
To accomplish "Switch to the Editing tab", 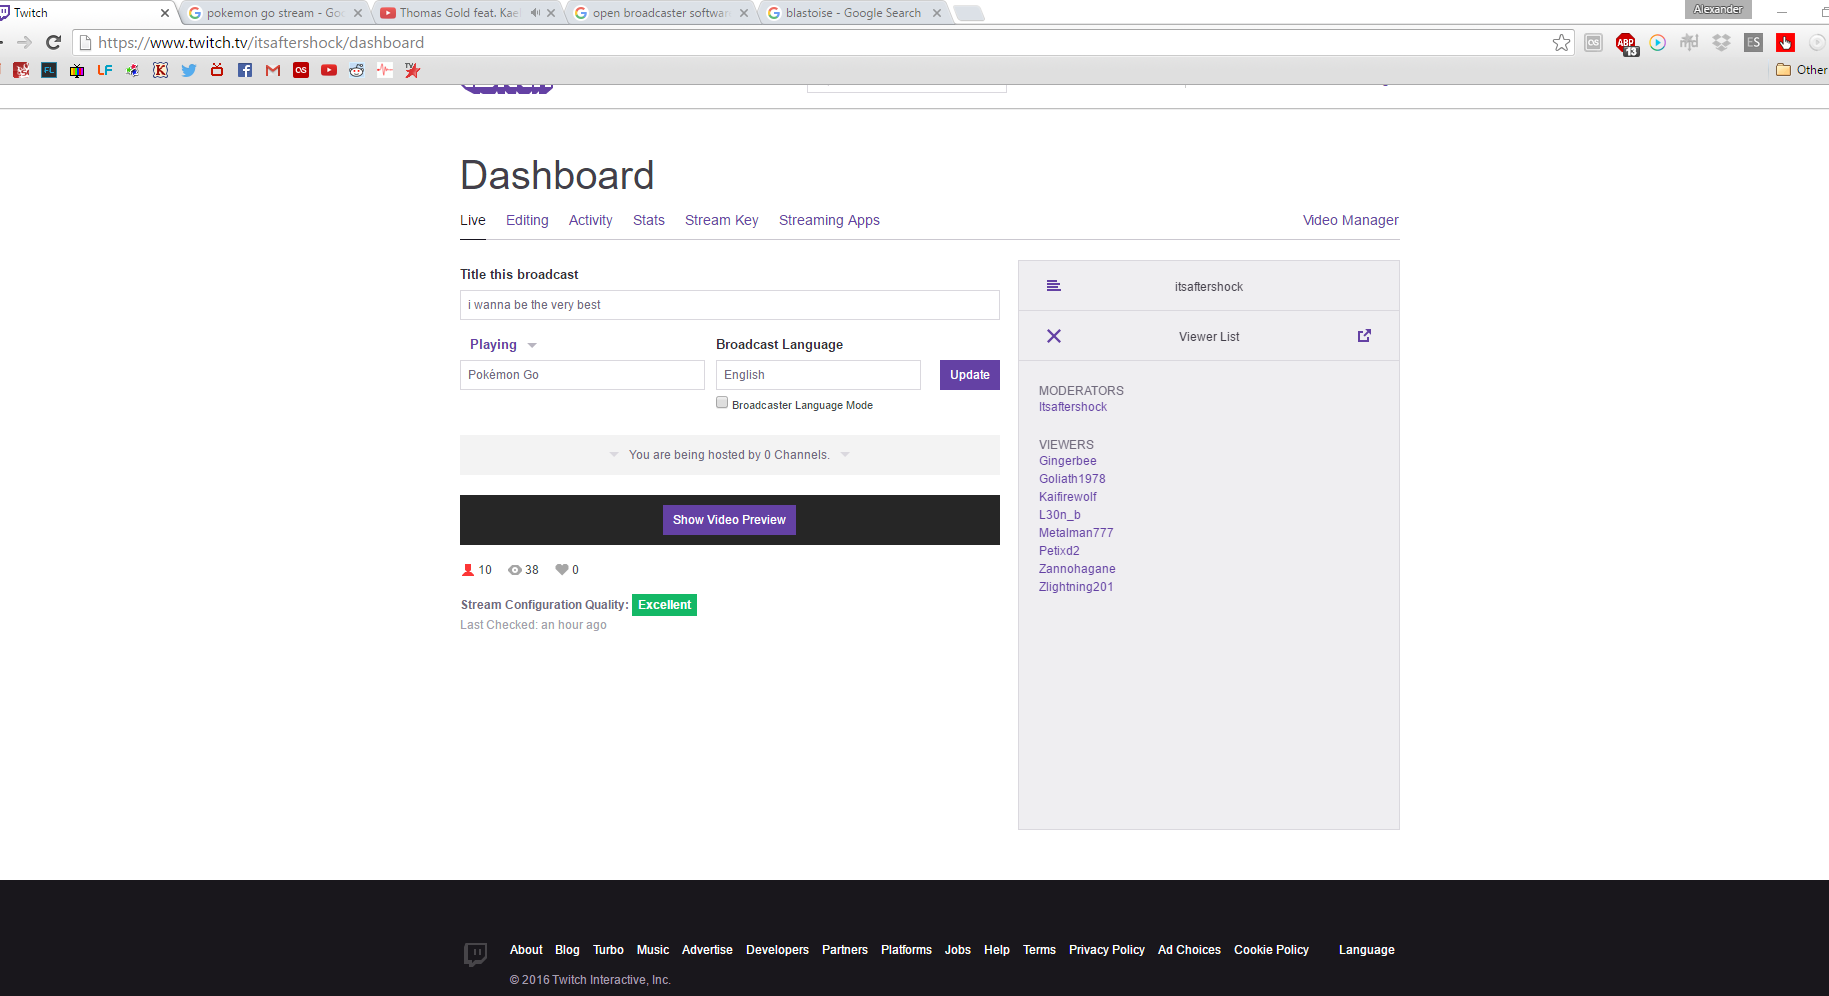I will click(x=527, y=220).
